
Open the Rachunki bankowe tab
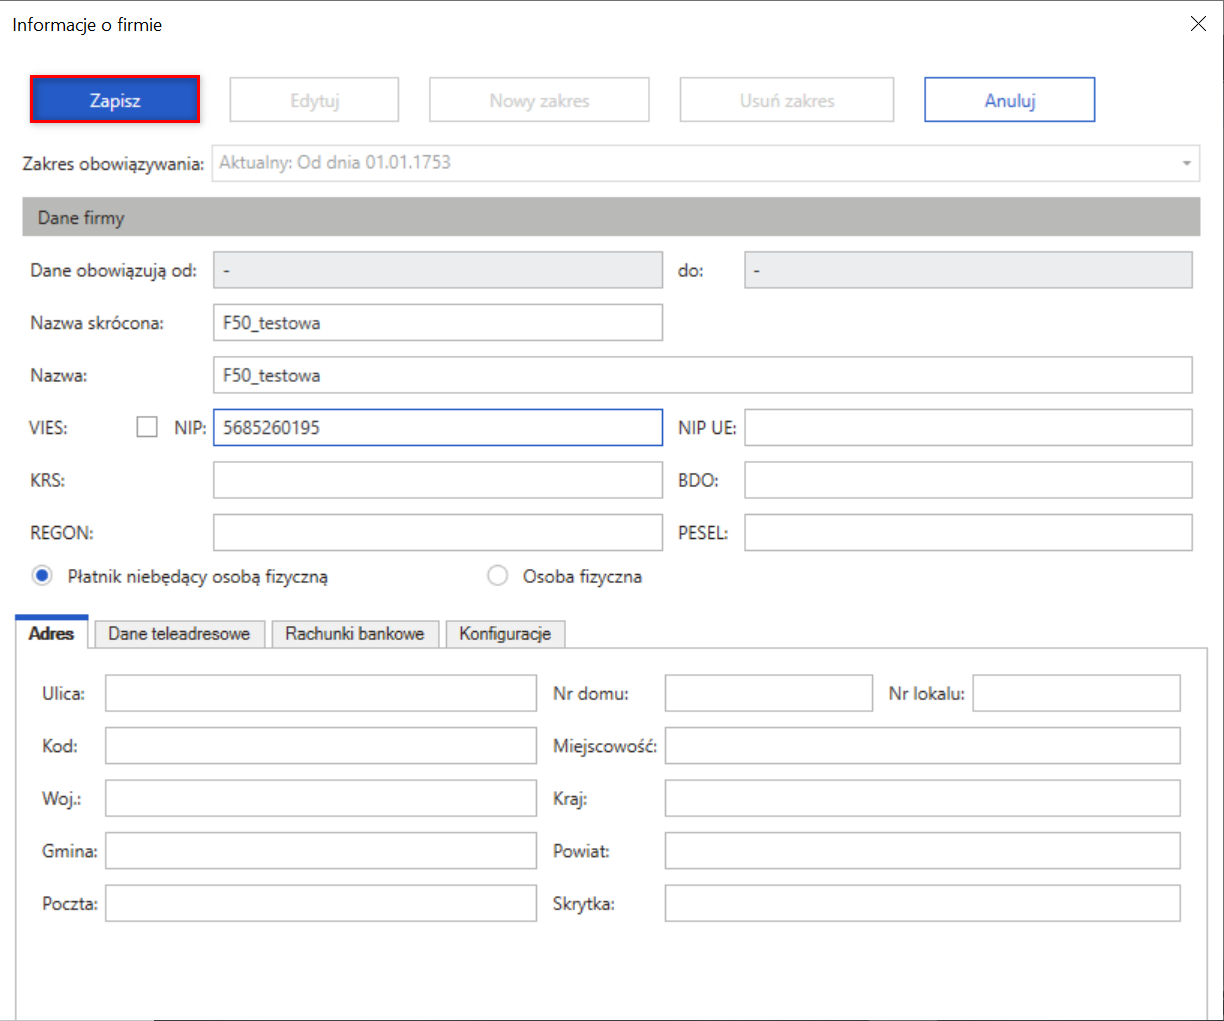click(354, 634)
